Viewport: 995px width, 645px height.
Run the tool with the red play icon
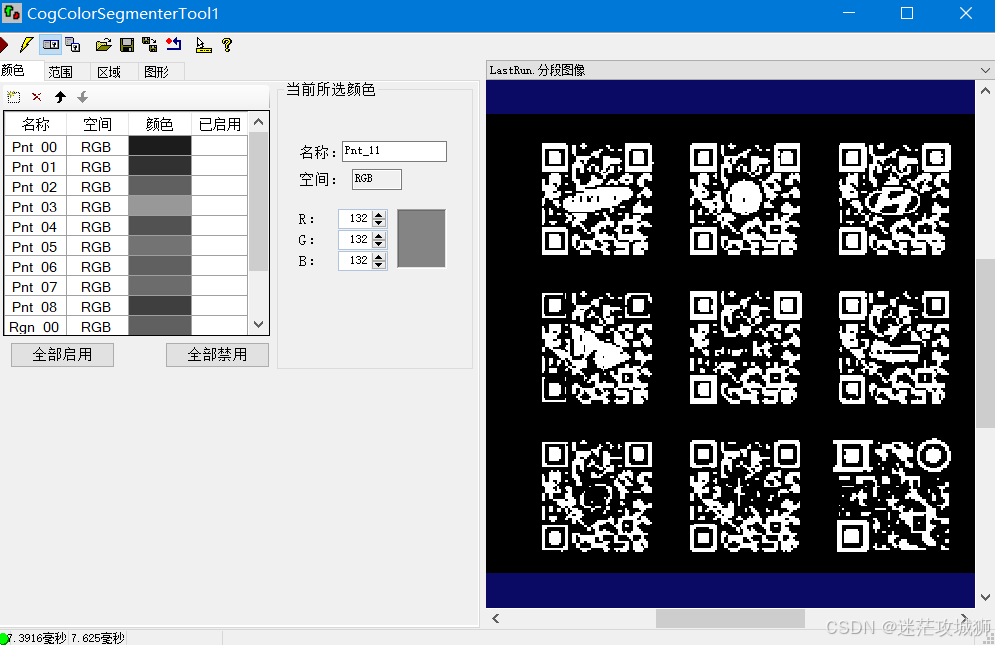[x=4, y=45]
